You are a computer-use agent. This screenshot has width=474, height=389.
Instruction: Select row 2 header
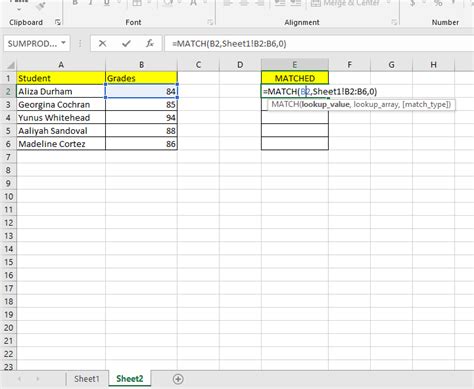click(8, 91)
